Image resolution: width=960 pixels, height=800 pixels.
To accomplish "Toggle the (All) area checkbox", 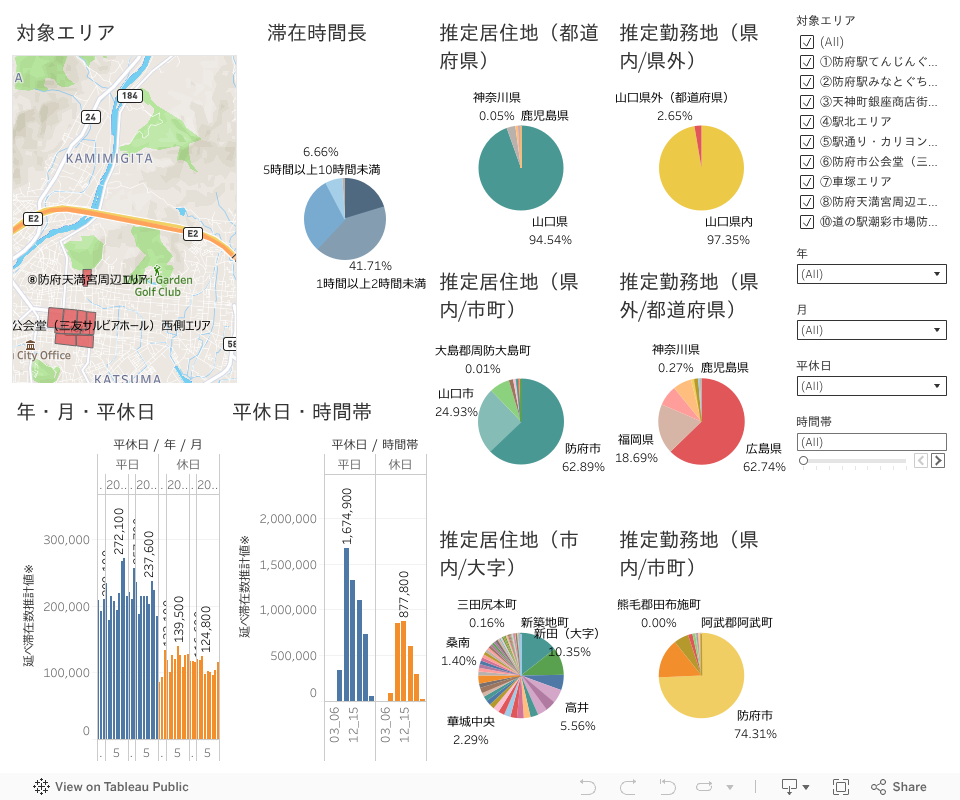I will point(807,42).
